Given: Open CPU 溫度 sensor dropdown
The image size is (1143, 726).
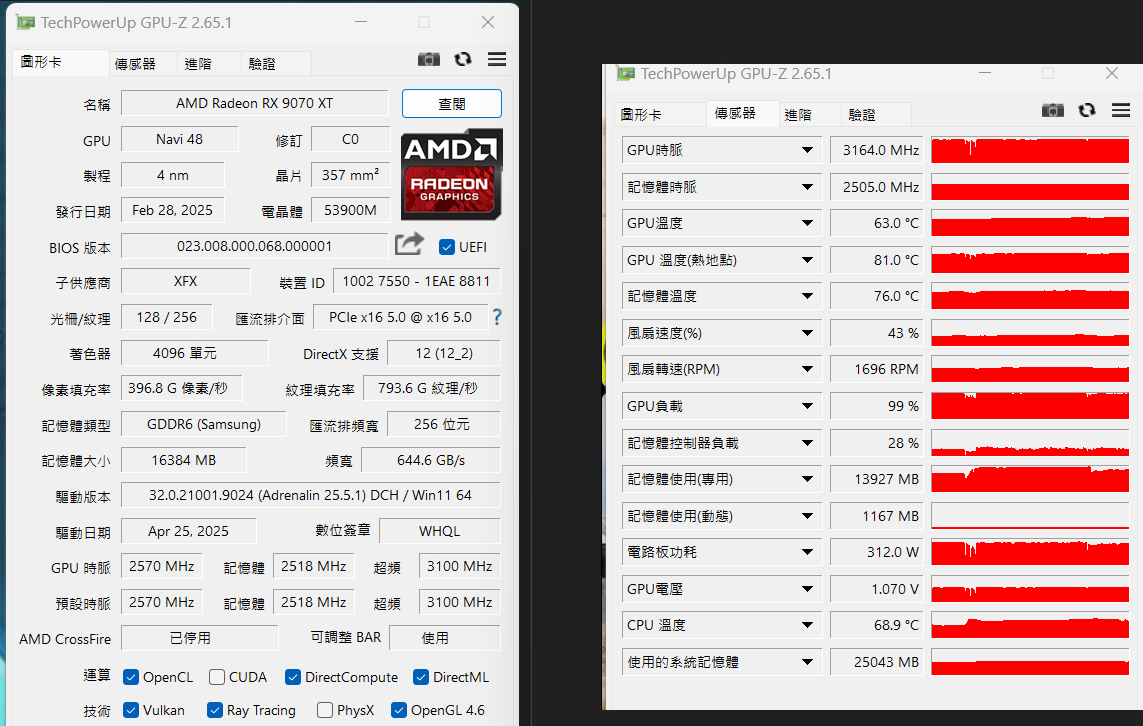Looking at the screenshot, I should tap(807, 625).
